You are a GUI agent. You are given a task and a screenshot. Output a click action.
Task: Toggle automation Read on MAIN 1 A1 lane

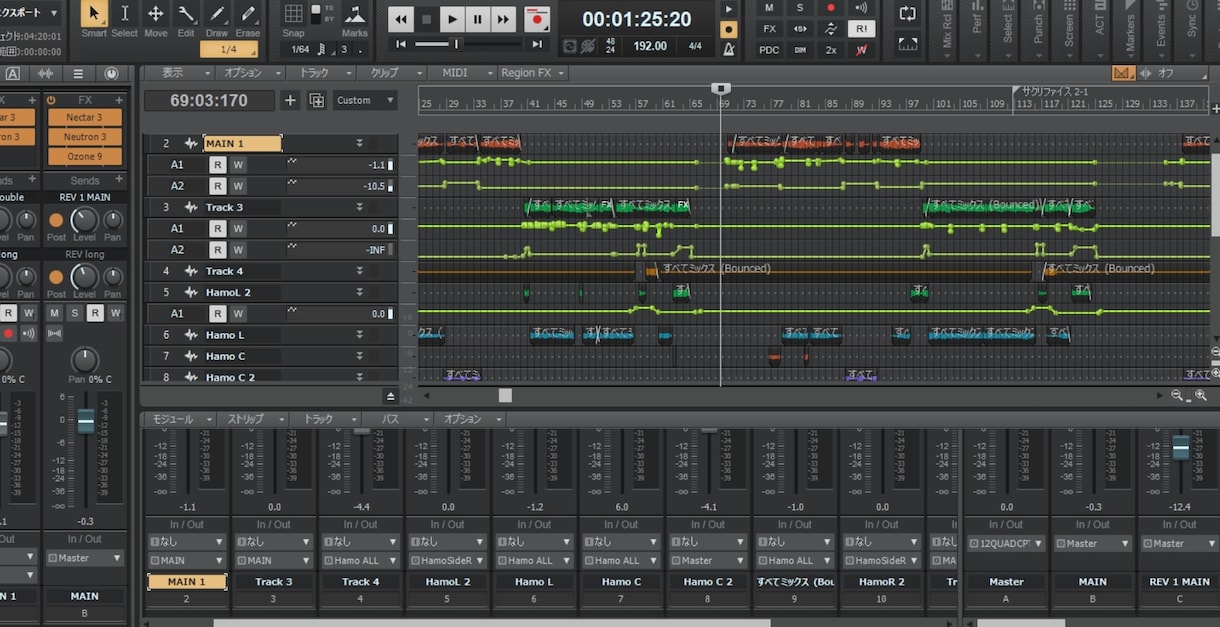tap(217, 165)
